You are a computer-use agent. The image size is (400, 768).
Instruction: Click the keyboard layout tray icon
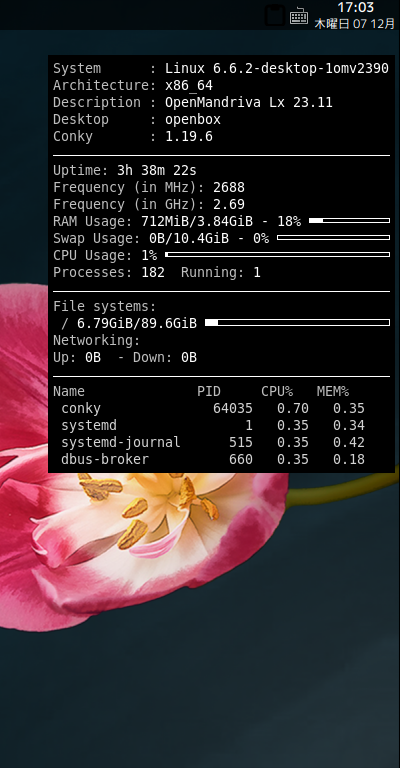pyautogui.click(x=299, y=16)
